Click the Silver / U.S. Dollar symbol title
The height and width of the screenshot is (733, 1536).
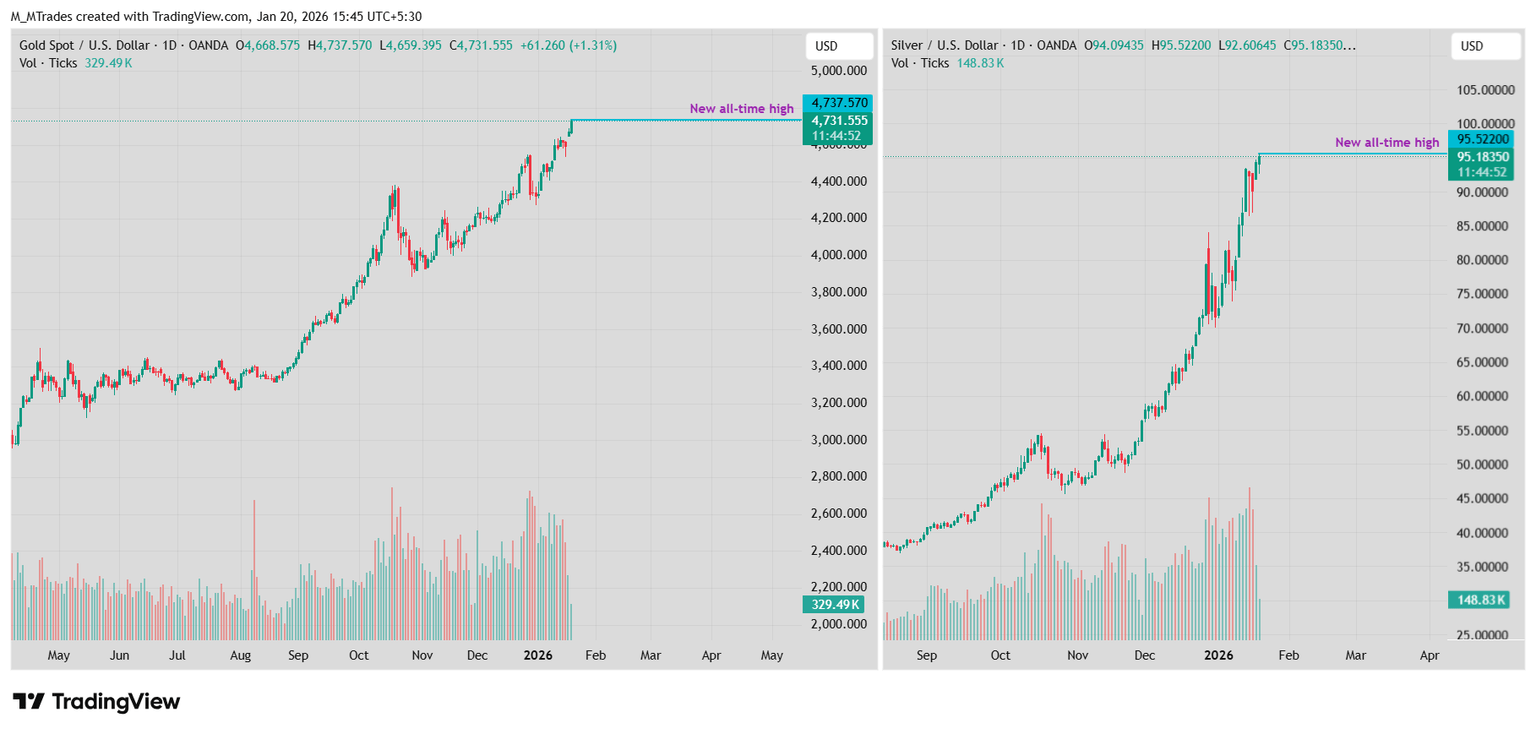click(x=944, y=45)
